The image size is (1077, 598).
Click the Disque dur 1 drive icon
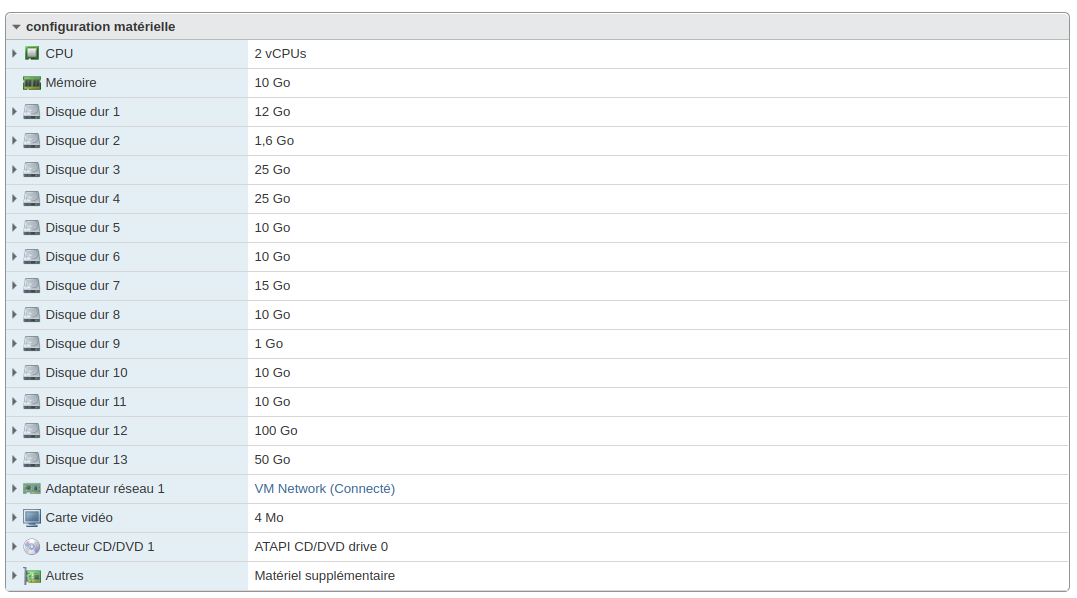click(x=32, y=111)
